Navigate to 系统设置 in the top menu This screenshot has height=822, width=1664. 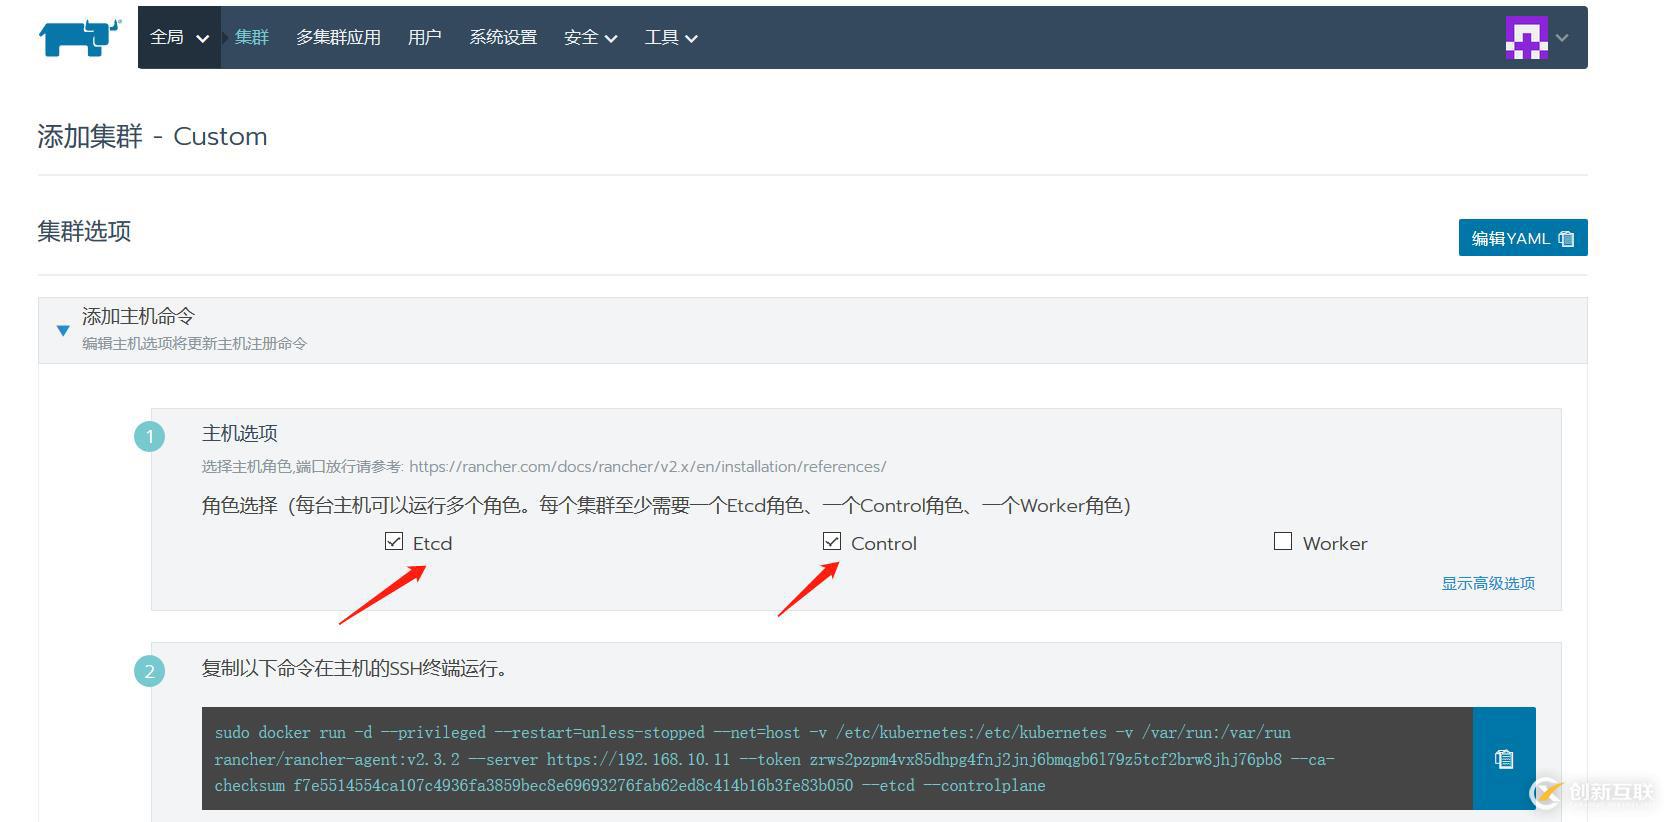(503, 38)
